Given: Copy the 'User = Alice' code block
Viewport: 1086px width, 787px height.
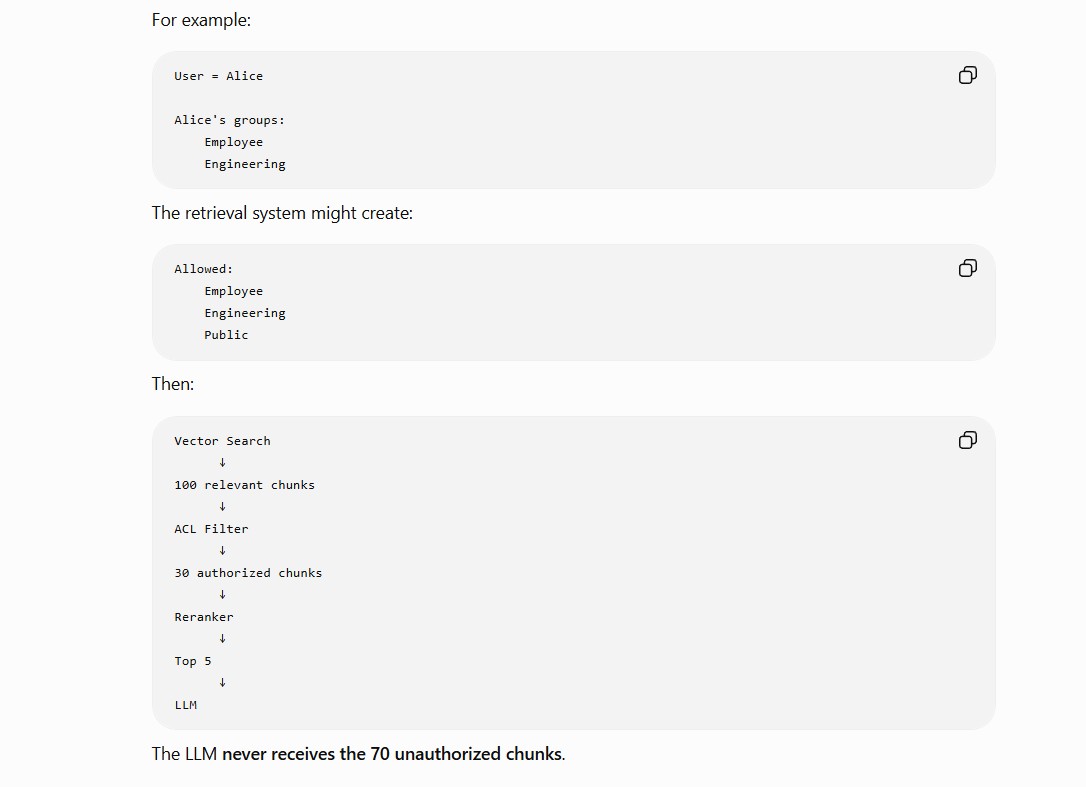Looking at the screenshot, I should (968, 75).
